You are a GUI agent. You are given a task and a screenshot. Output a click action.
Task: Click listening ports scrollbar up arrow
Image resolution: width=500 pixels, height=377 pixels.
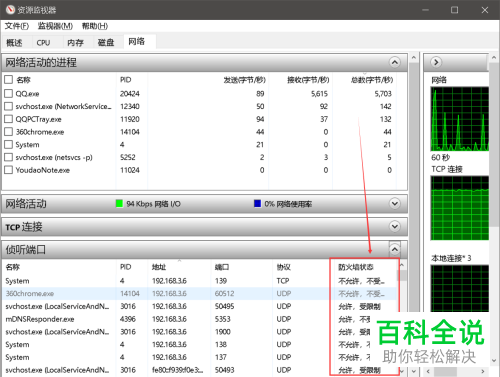coord(402,265)
